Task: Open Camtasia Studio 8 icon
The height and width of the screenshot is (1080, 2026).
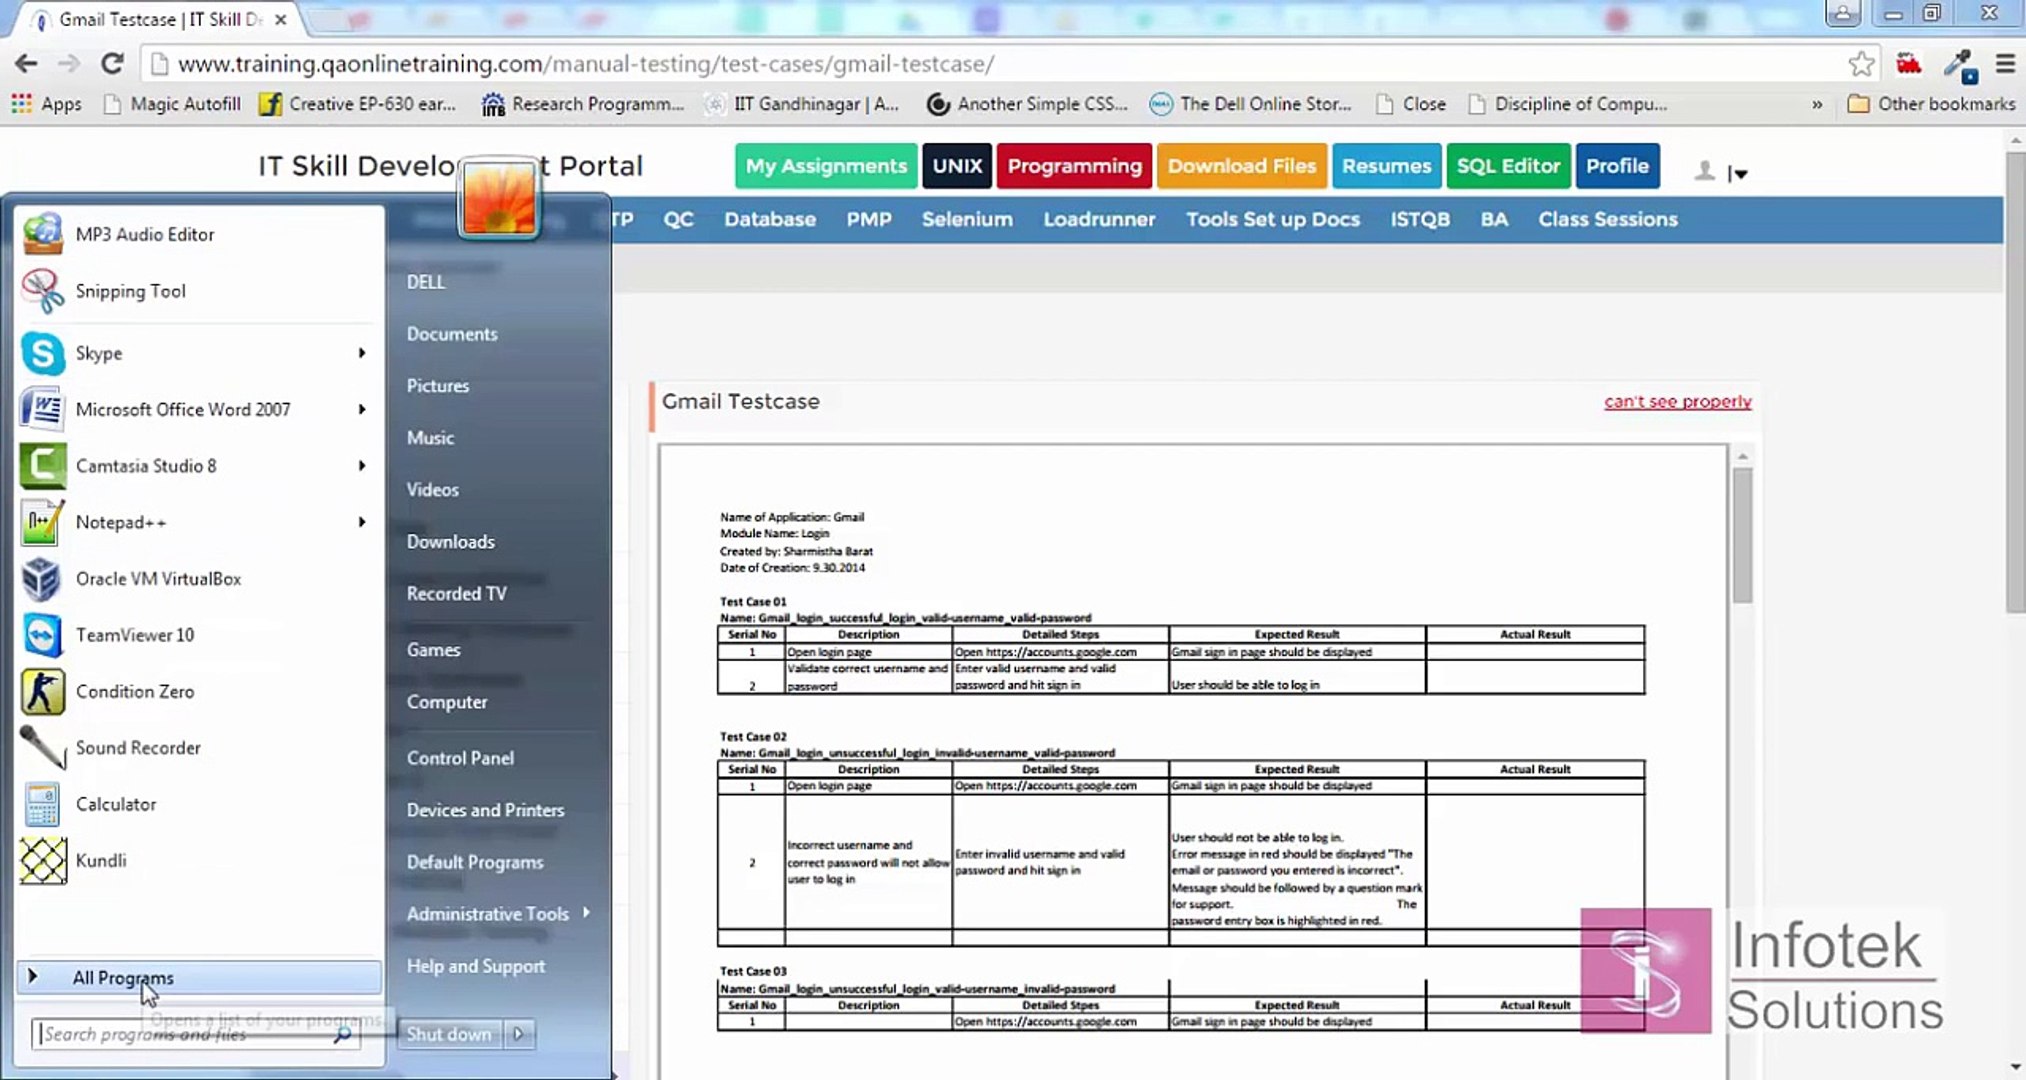Action: 42,466
